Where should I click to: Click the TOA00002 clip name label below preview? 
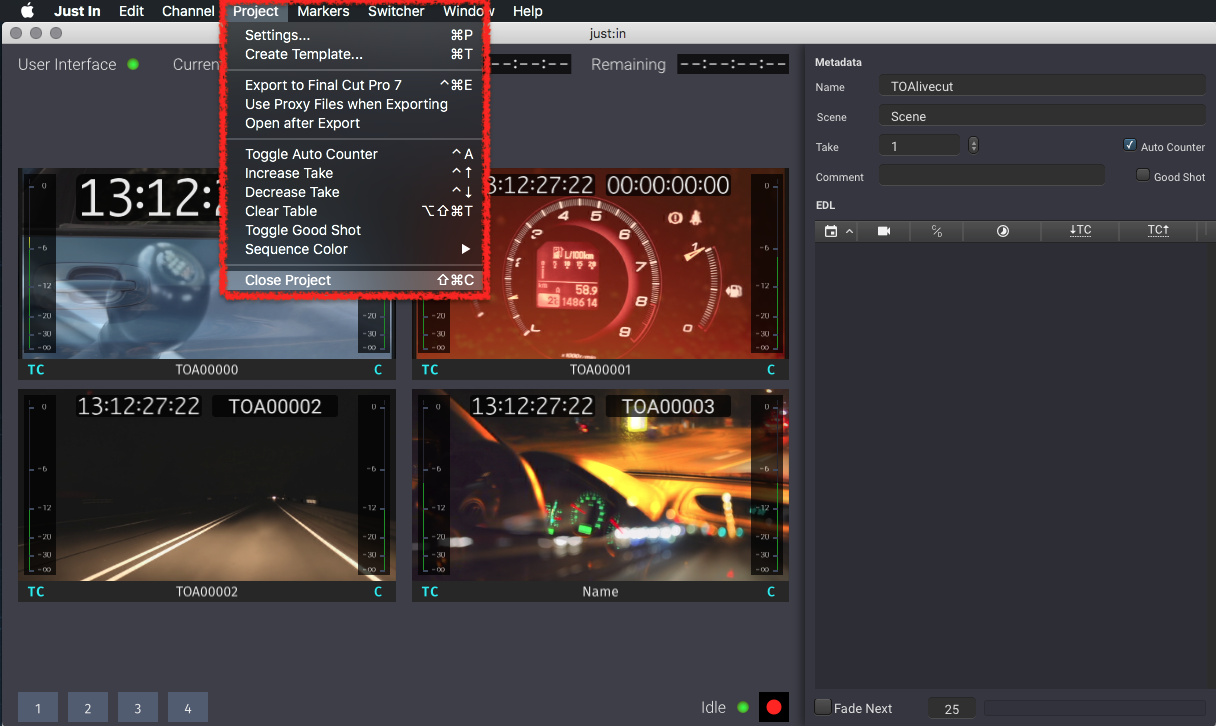(207, 591)
